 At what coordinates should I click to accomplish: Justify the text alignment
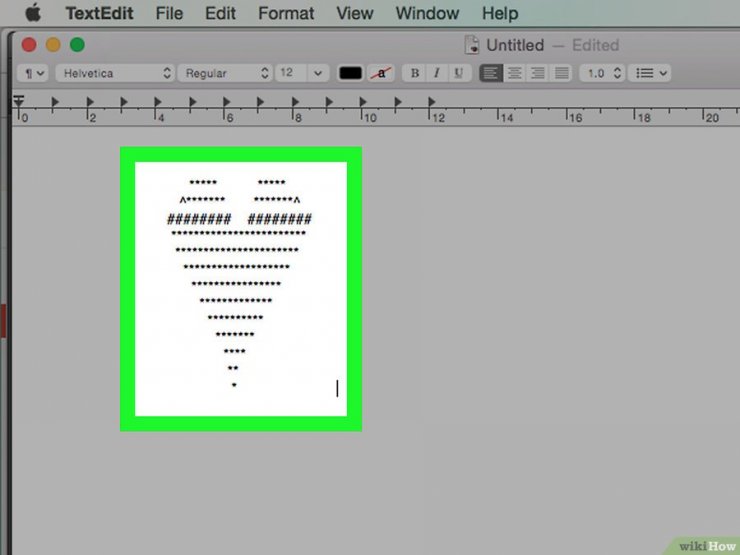tap(561, 73)
